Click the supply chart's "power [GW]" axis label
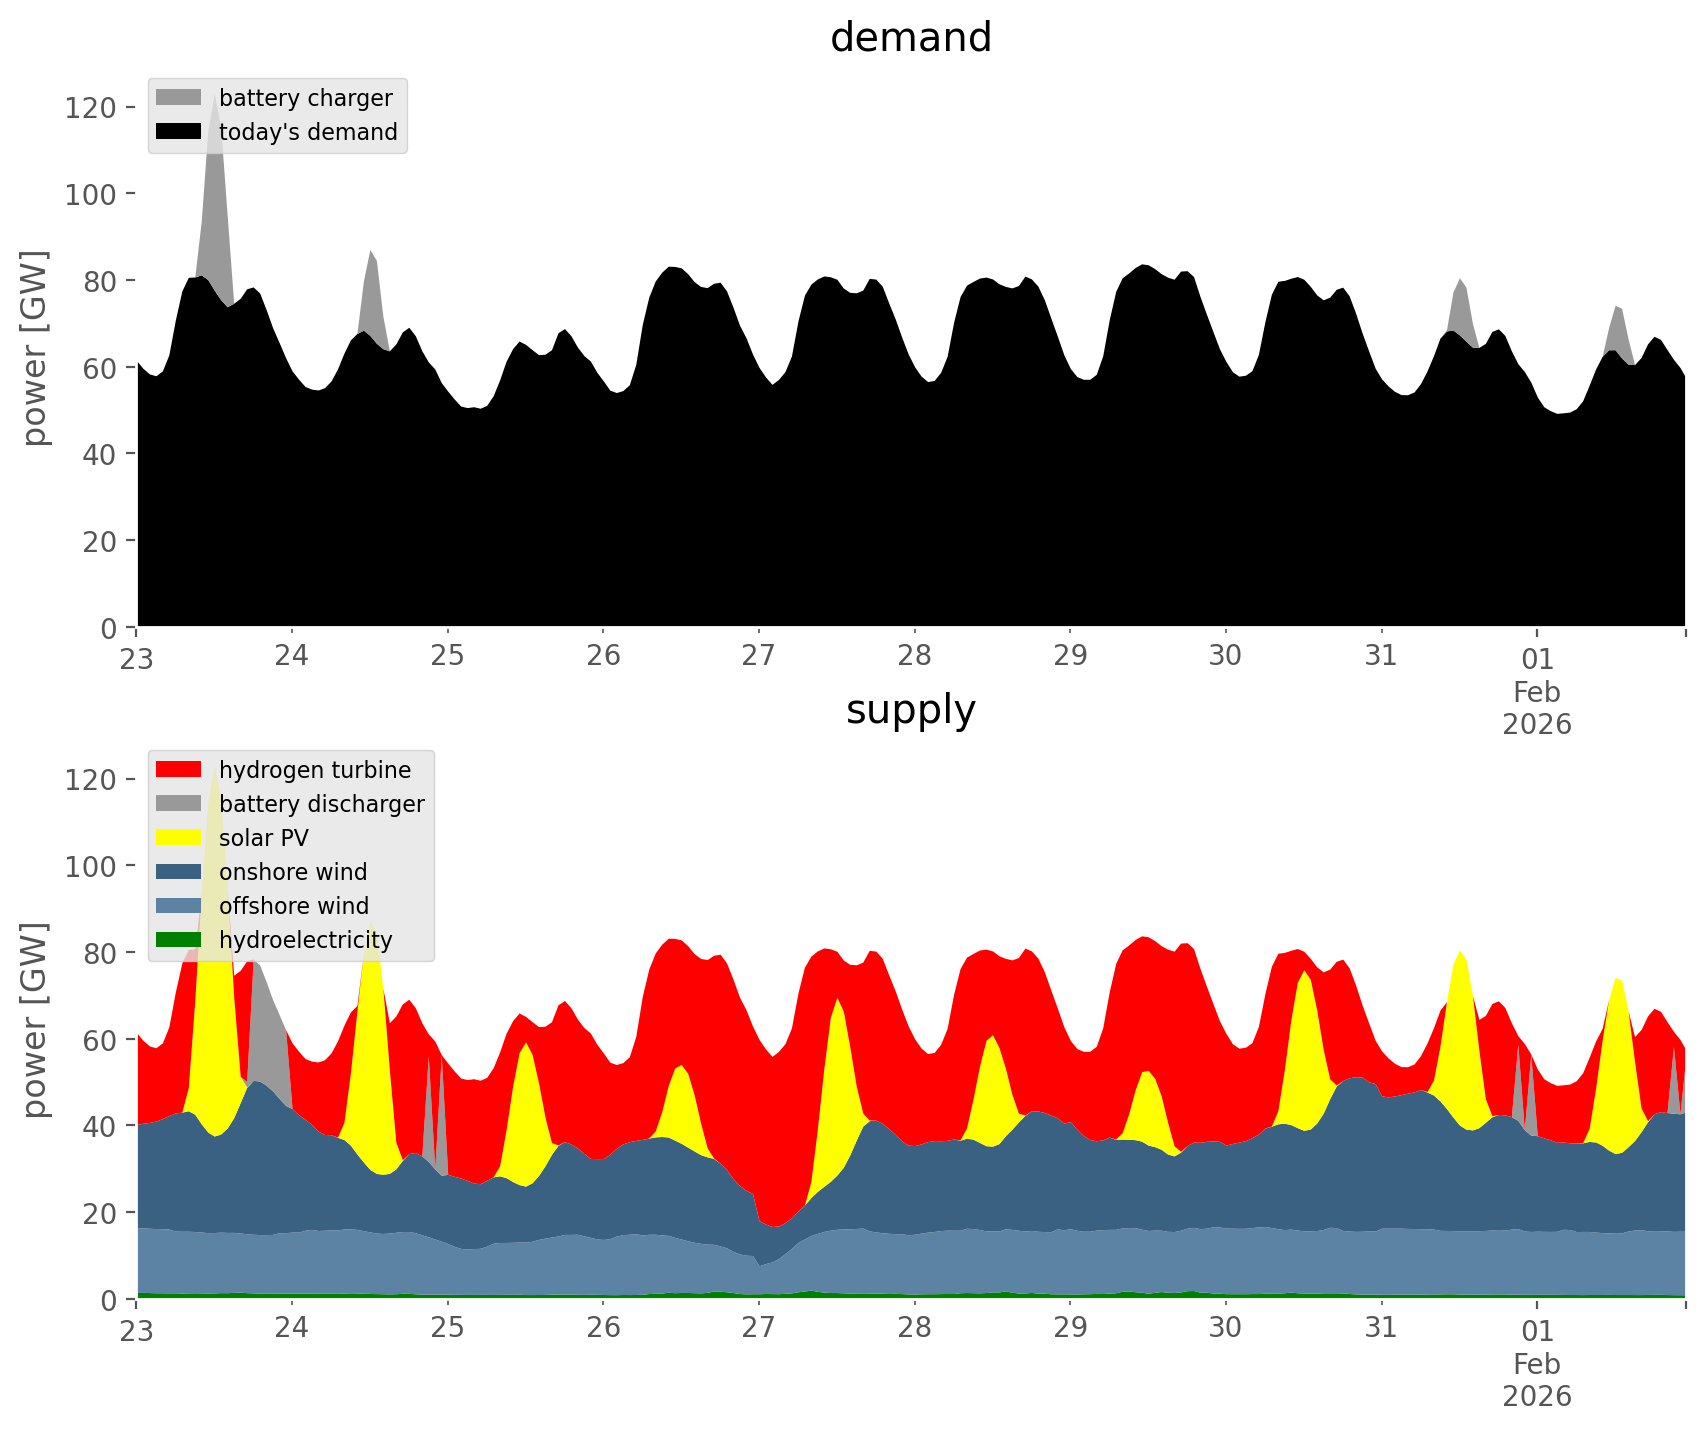The height and width of the screenshot is (1431, 1706). point(35,1019)
